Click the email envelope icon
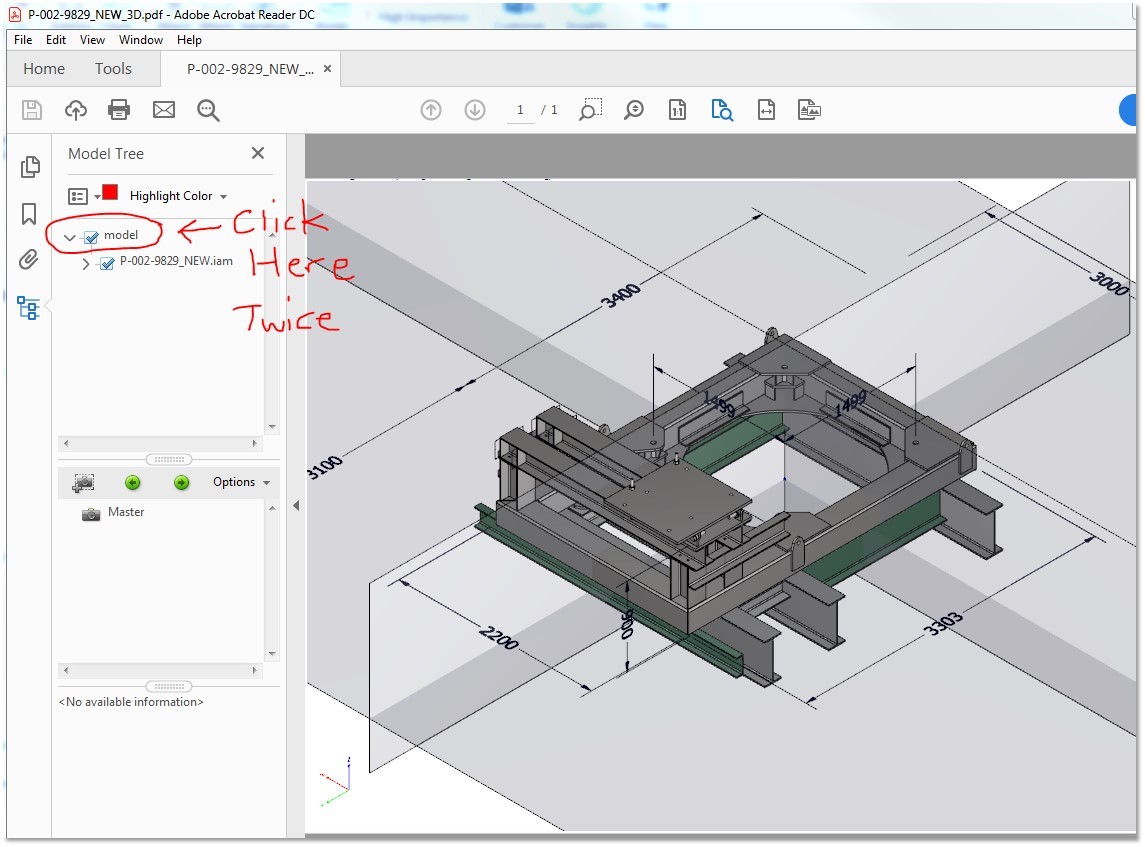The width and height of the screenshot is (1145, 847). click(x=163, y=110)
